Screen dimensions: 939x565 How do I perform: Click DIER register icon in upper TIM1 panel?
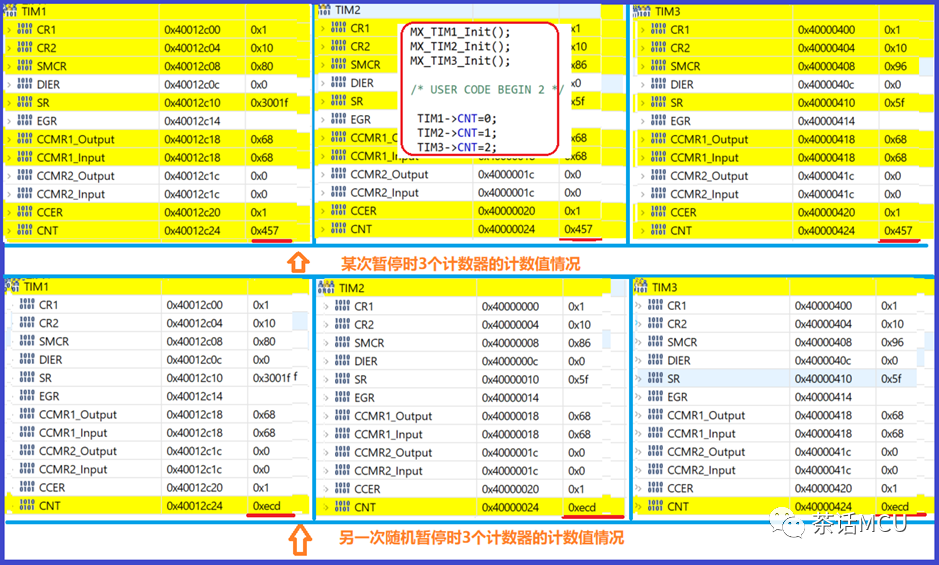[x=25, y=84]
